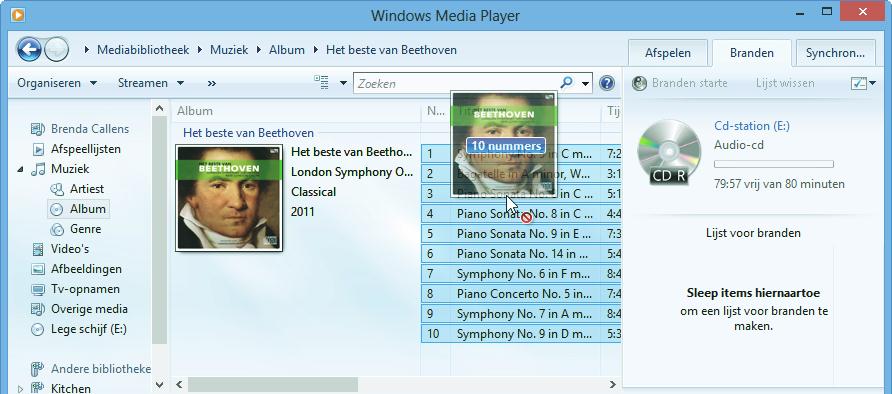This screenshot has height=394, width=892.
Task: Select track 9 Symphony No. 7
Action: click(x=521, y=314)
